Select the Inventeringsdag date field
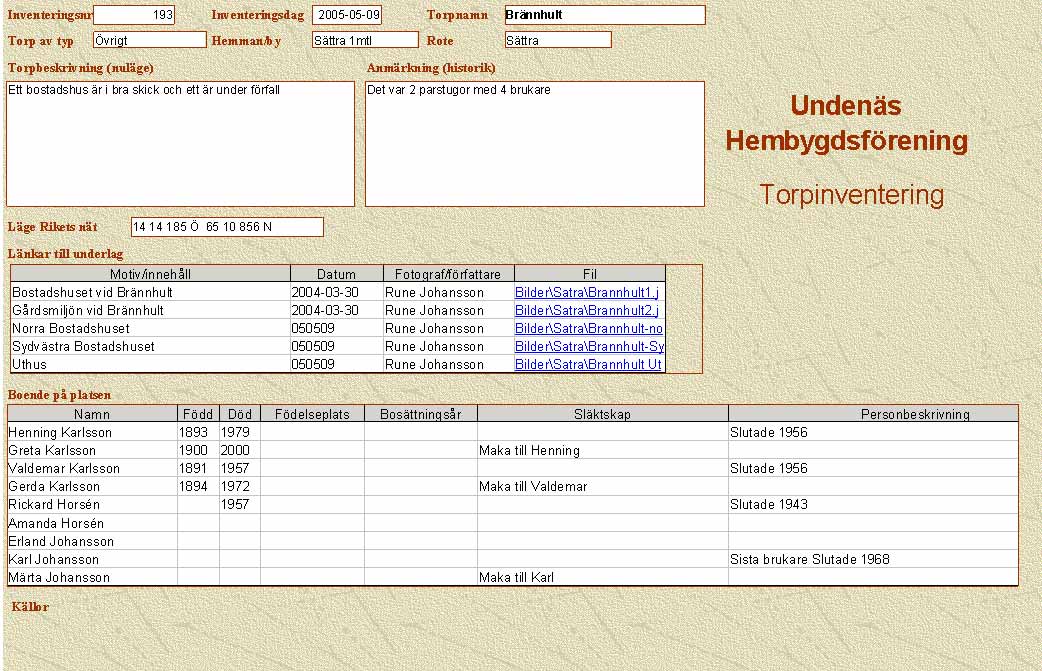1042x671 pixels. [346, 15]
